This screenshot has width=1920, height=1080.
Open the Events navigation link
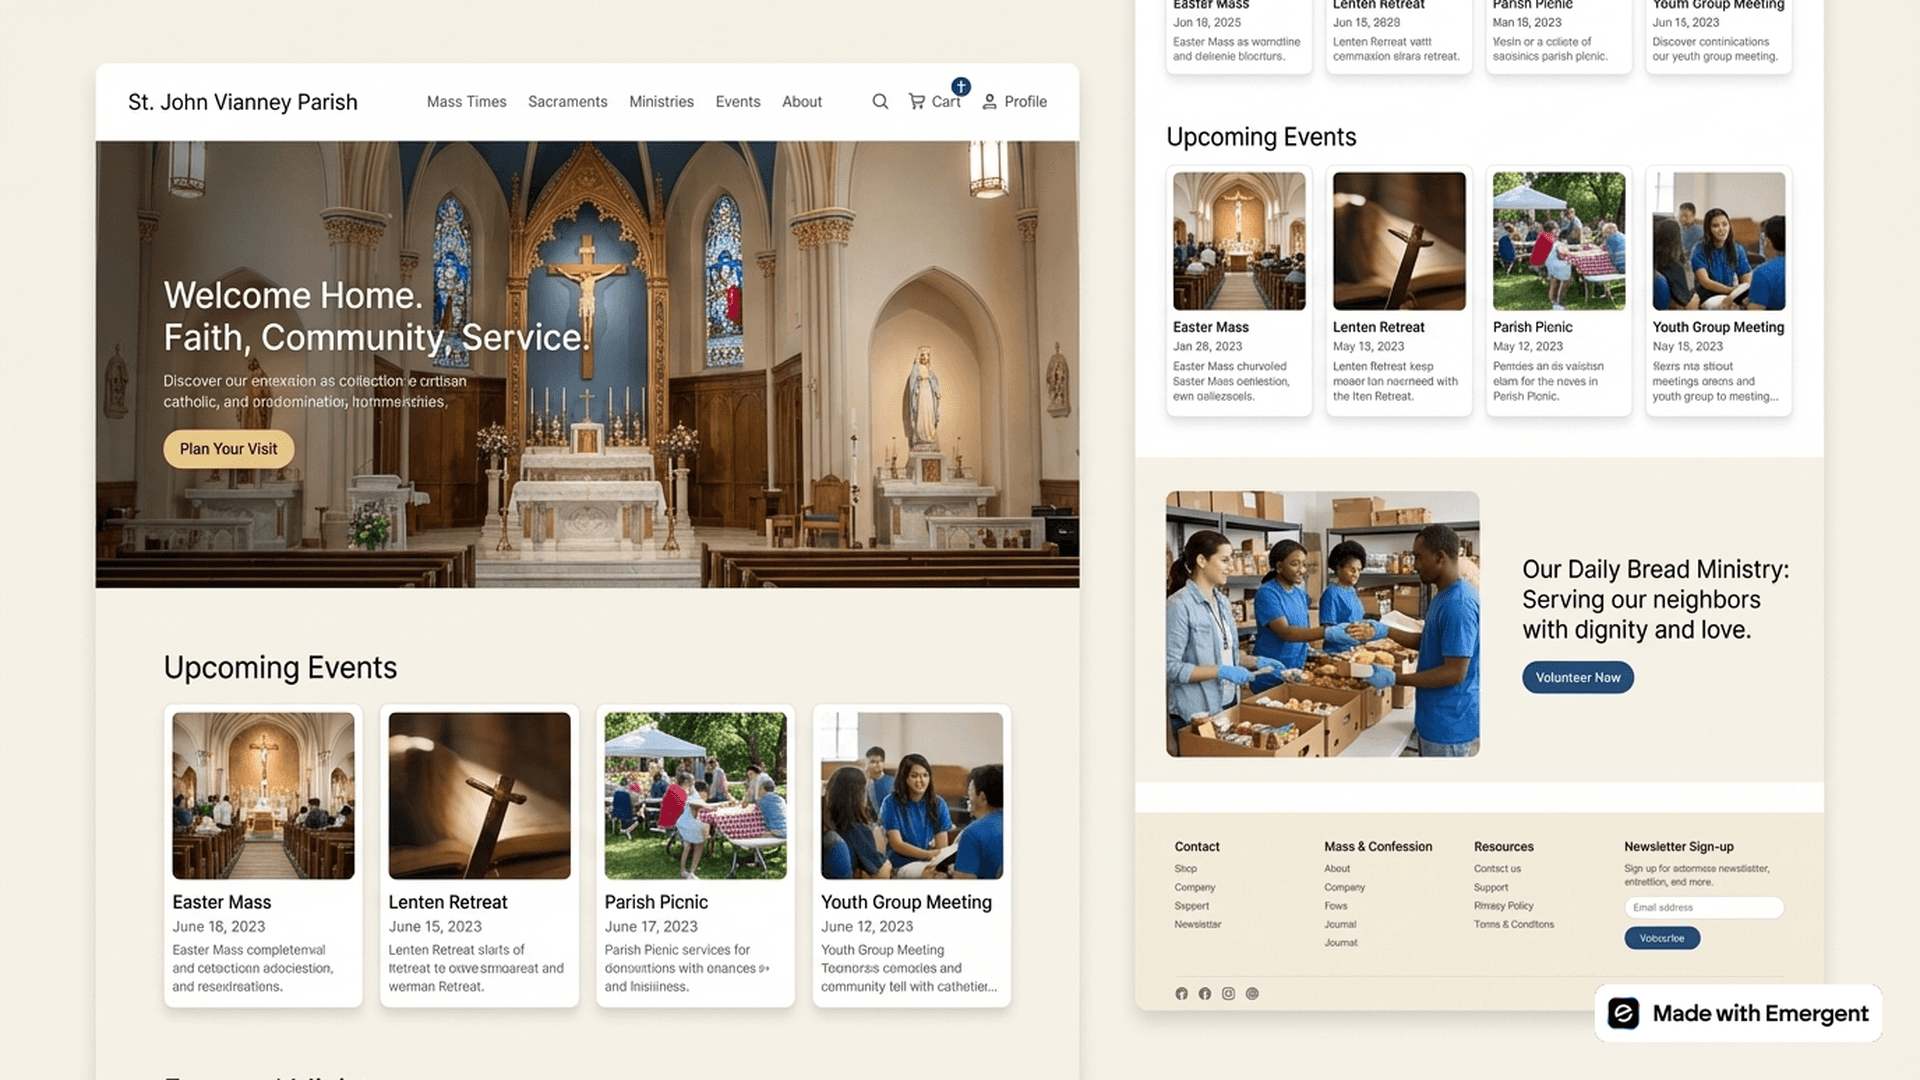click(x=737, y=101)
